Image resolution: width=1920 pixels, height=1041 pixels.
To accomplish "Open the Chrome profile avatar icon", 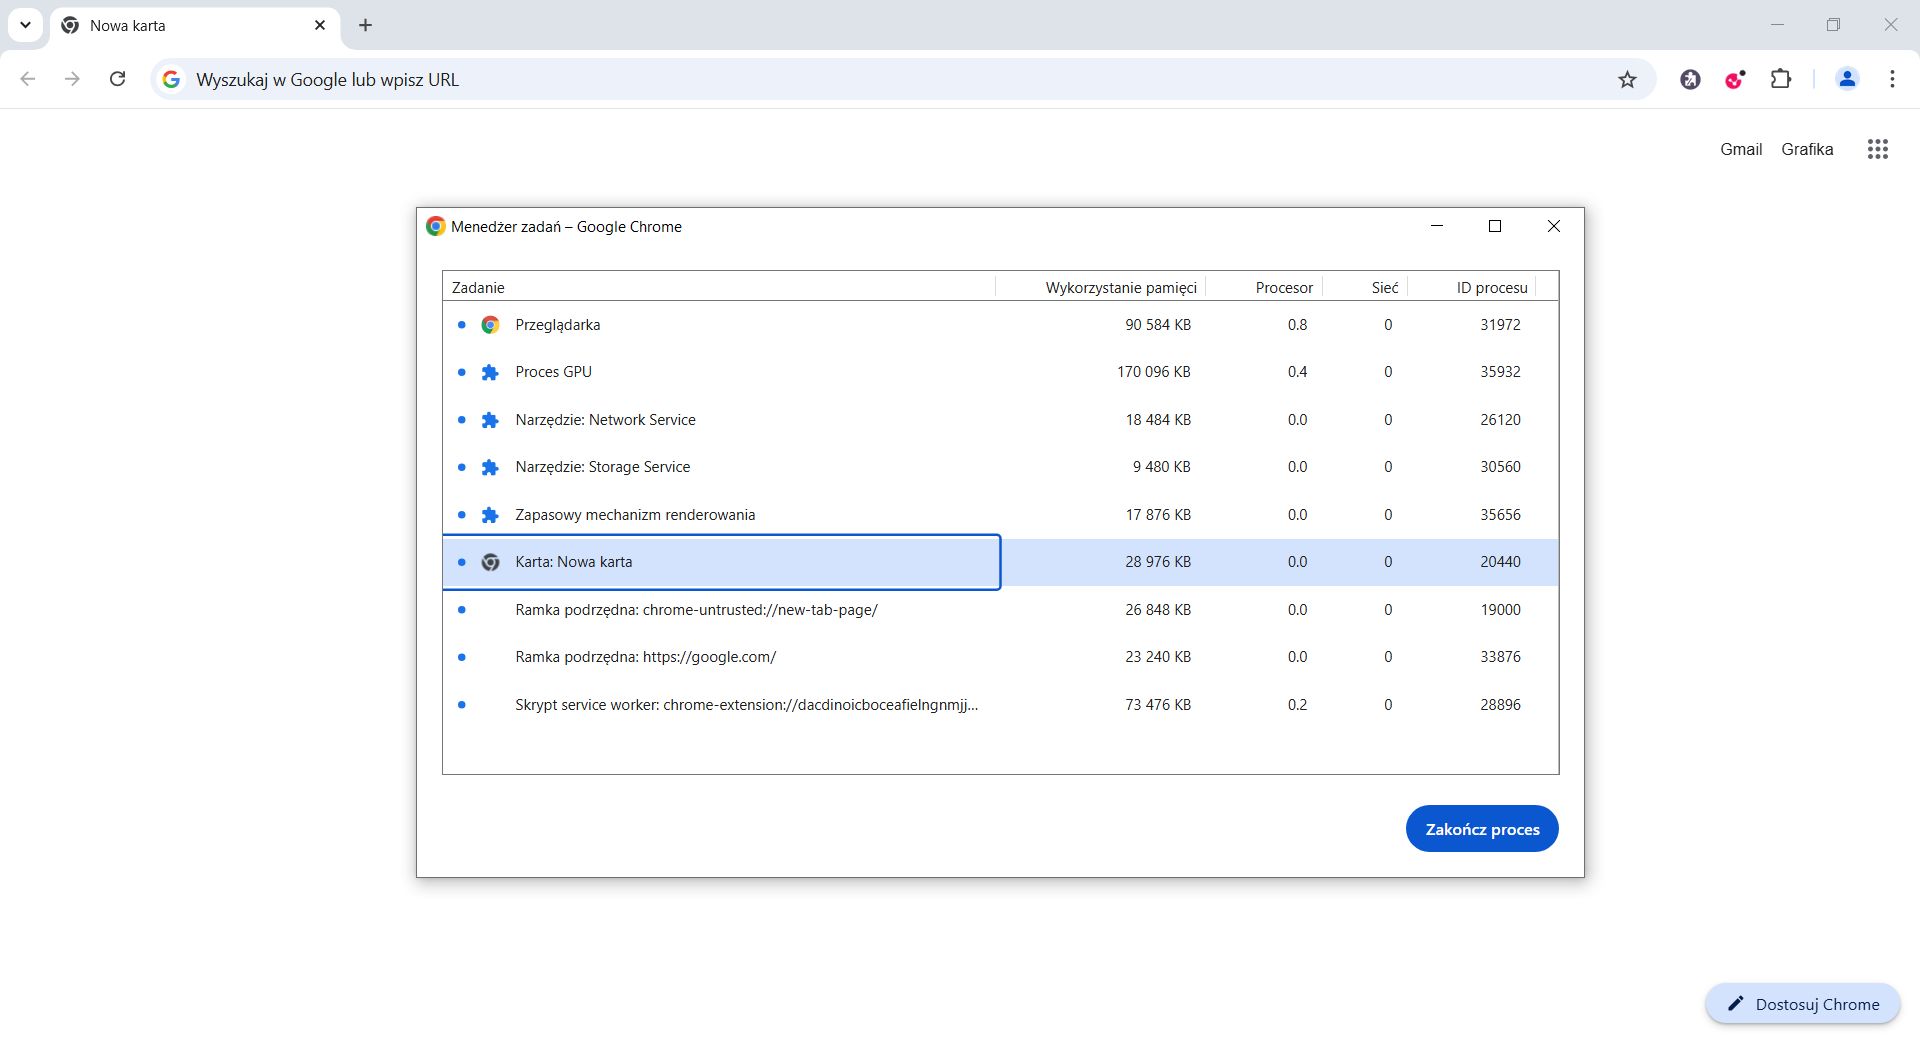I will [1847, 79].
